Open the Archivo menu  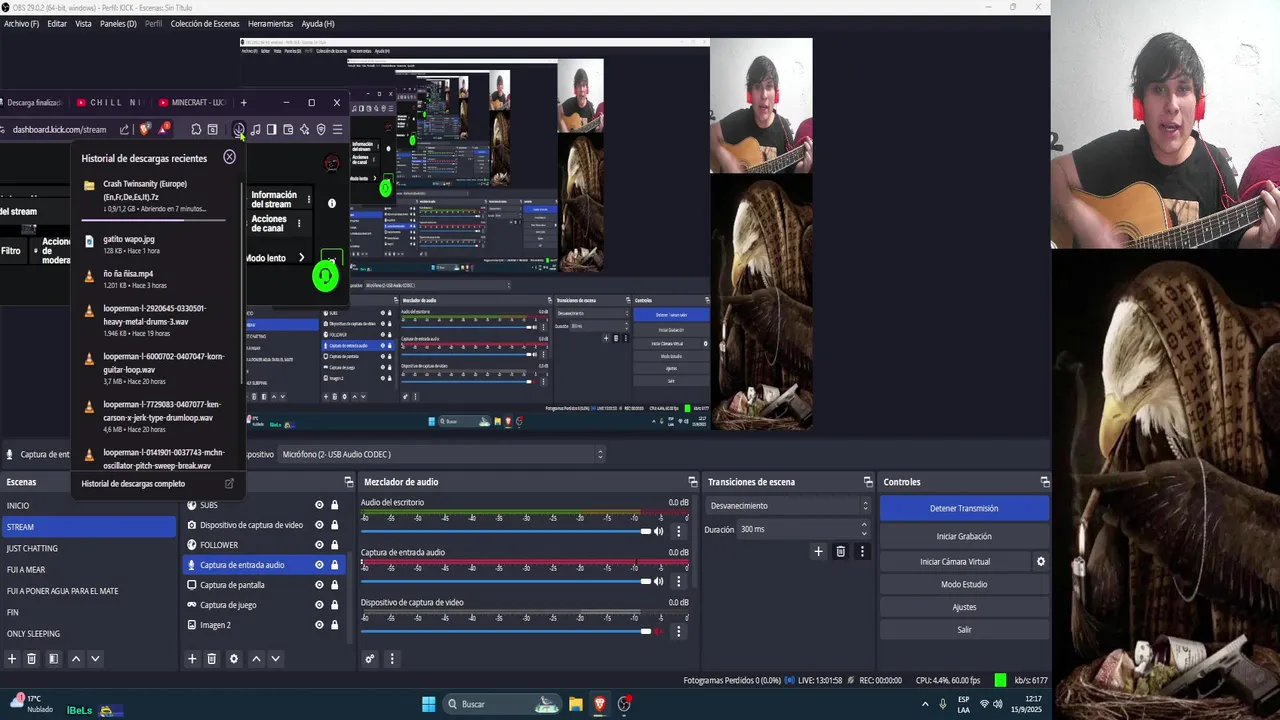[22, 24]
